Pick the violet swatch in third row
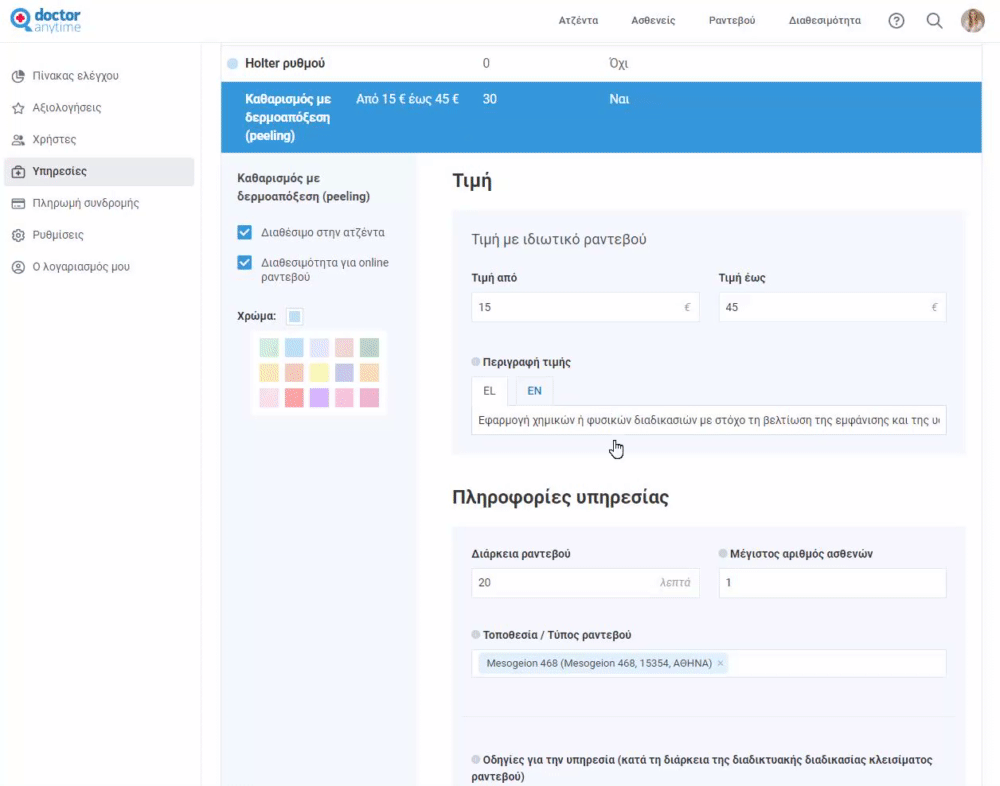Viewport: 1000px width, 786px height. click(319, 398)
